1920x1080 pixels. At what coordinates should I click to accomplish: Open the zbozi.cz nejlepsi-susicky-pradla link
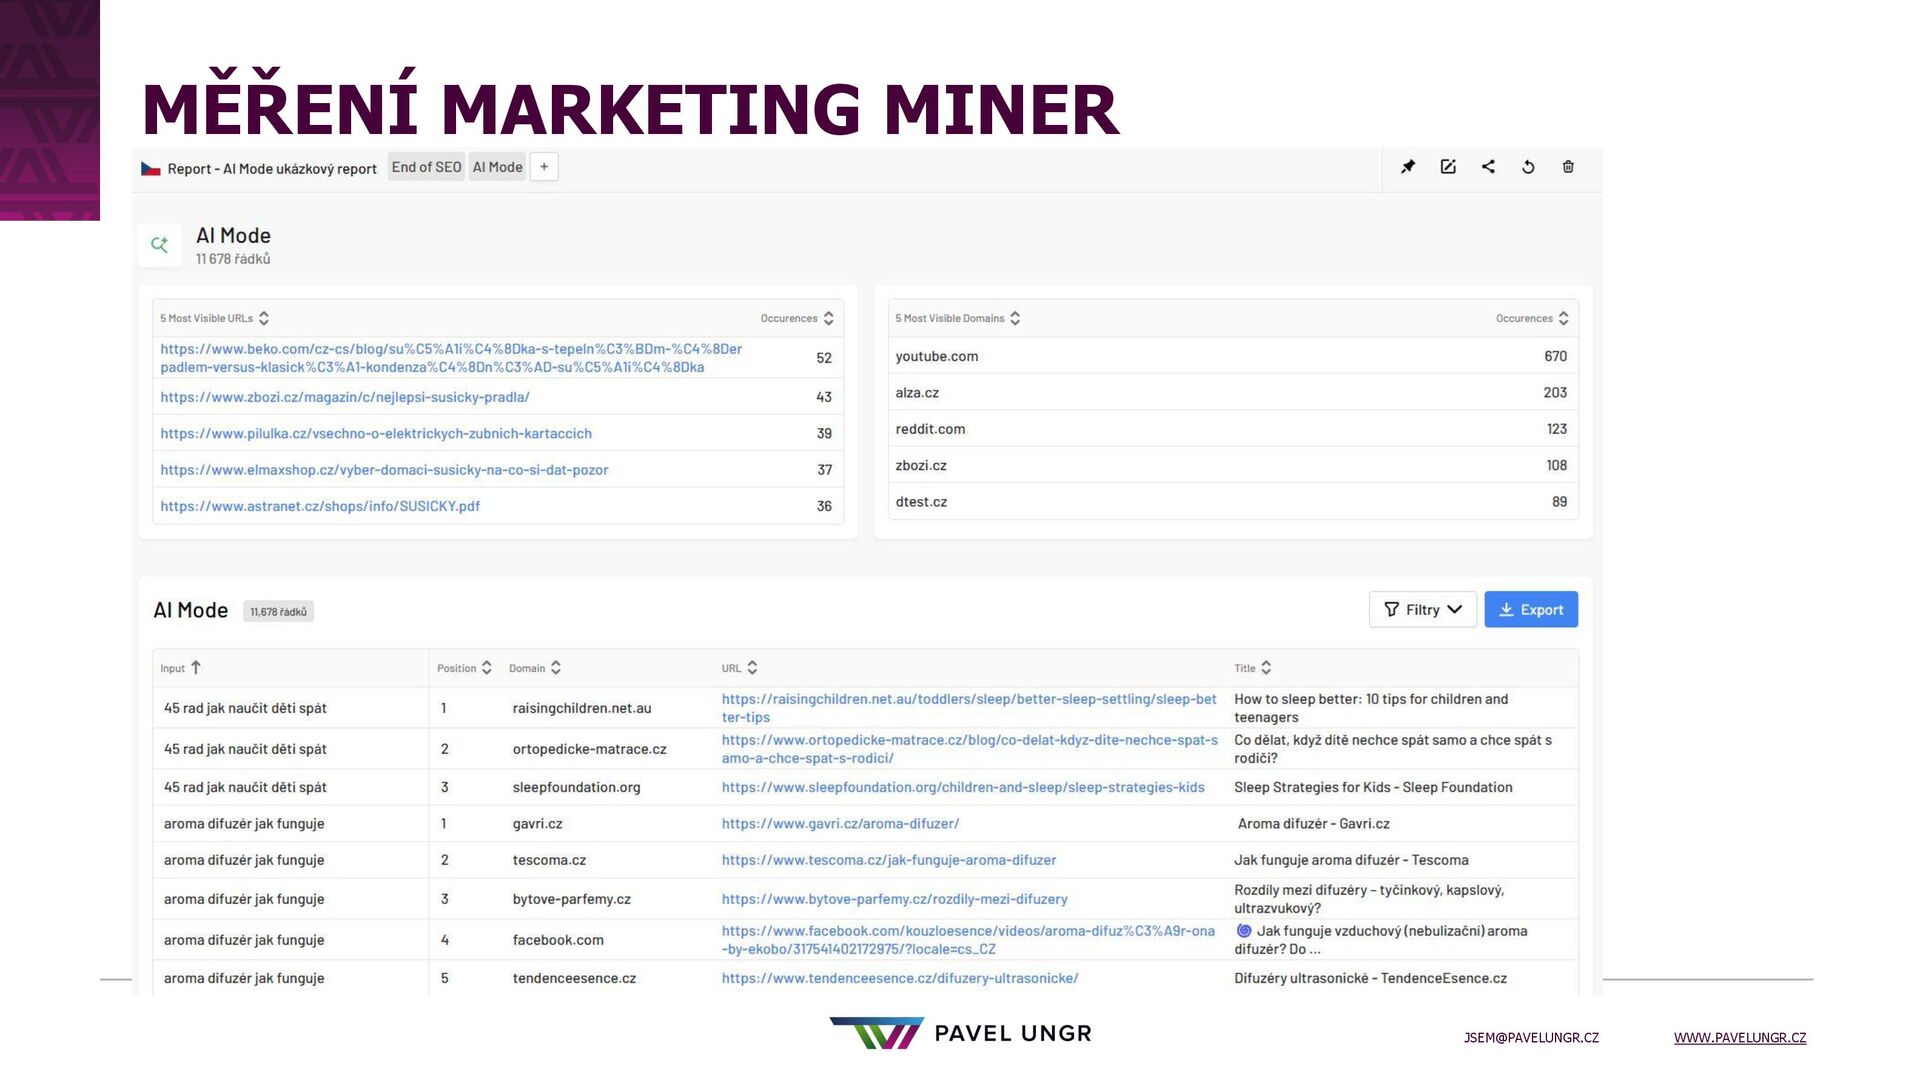pyautogui.click(x=345, y=397)
